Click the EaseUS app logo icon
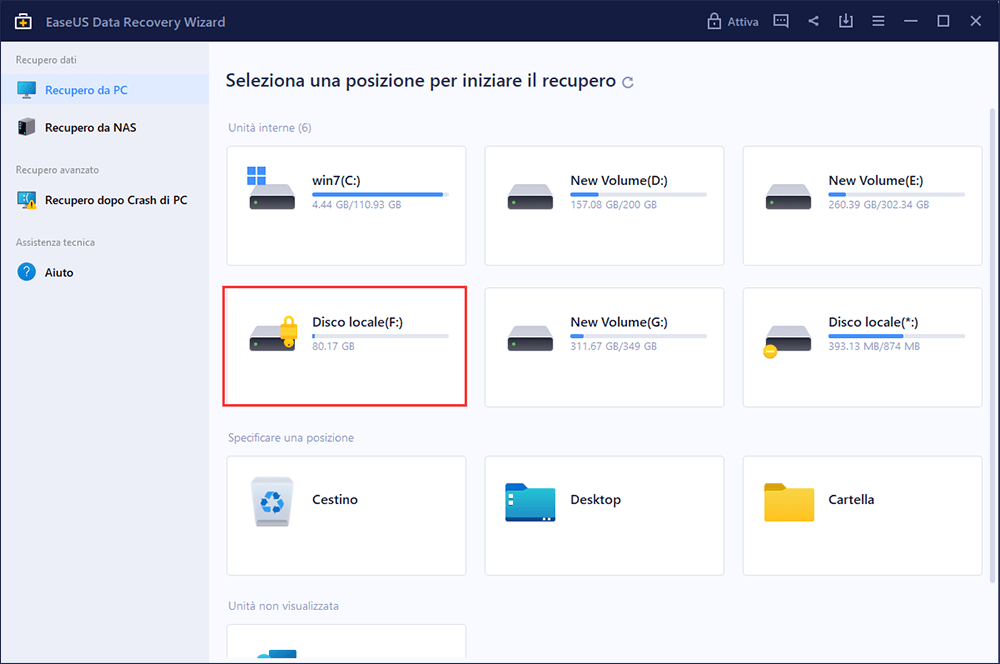This screenshot has height=664, width=1000. [23, 22]
